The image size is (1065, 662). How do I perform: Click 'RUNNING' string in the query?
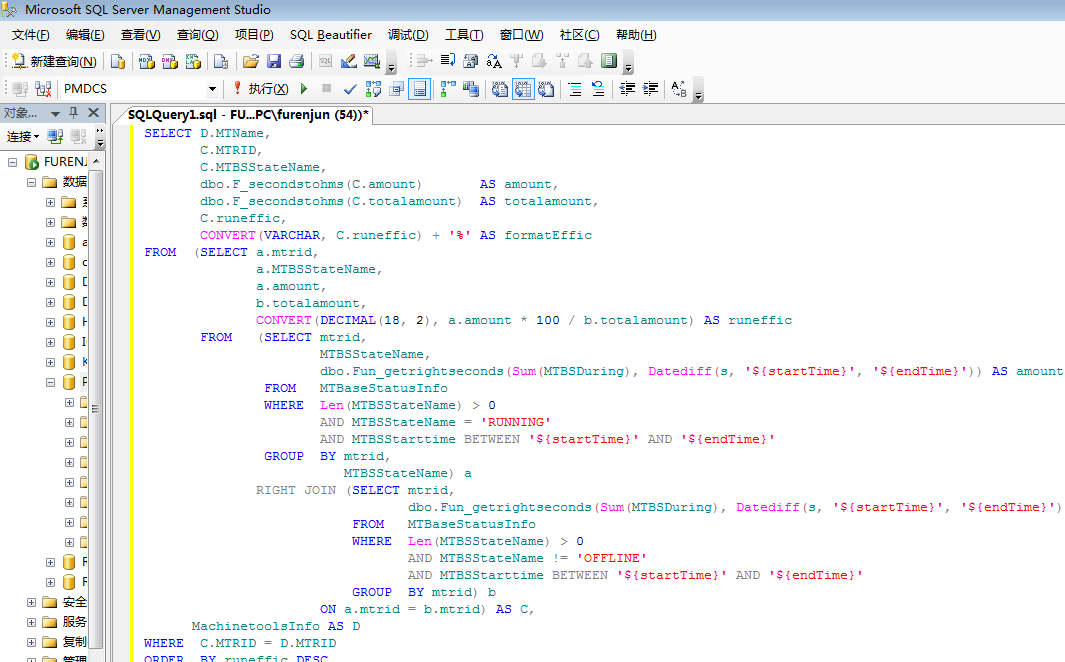[516, 422]
